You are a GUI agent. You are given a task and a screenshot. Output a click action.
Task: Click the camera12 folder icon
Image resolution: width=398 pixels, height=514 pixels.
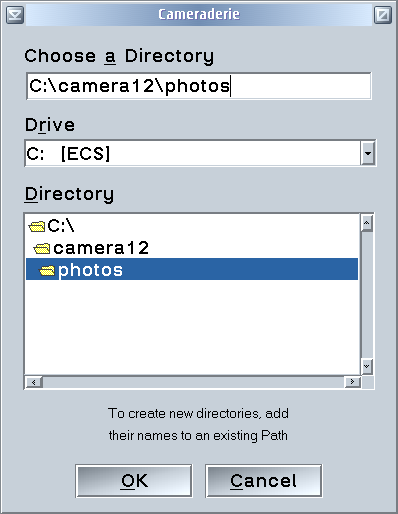tap(42, 248)
